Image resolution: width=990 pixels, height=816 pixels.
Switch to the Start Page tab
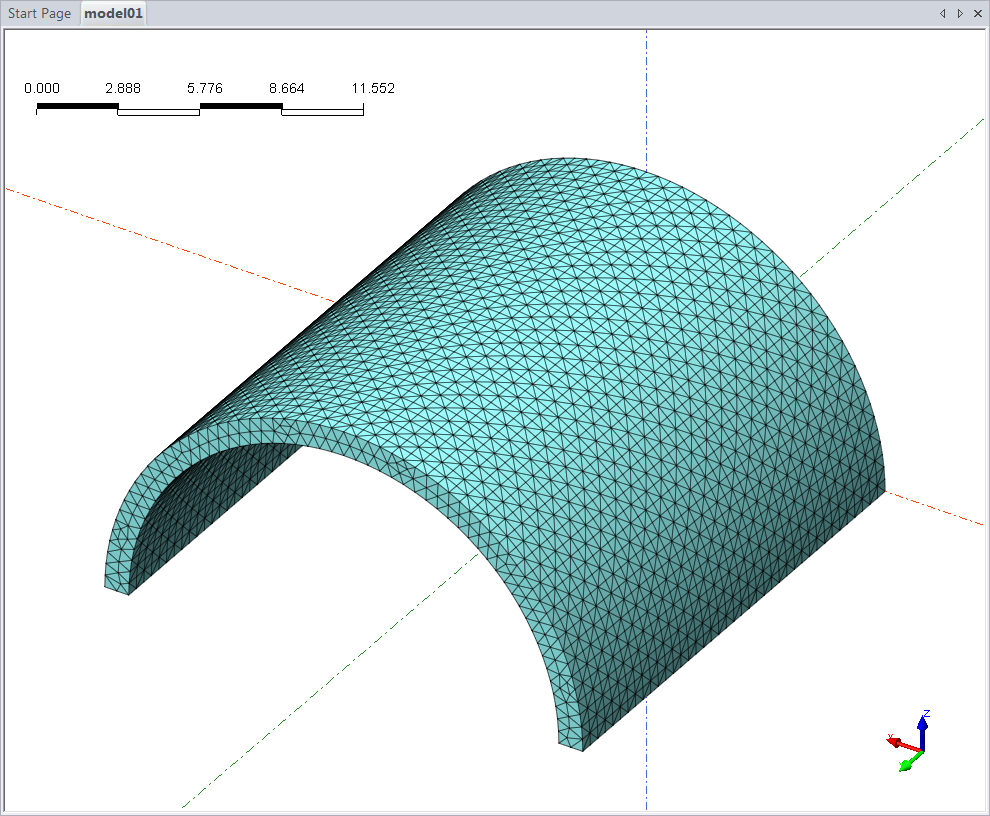tap(40, 14)
